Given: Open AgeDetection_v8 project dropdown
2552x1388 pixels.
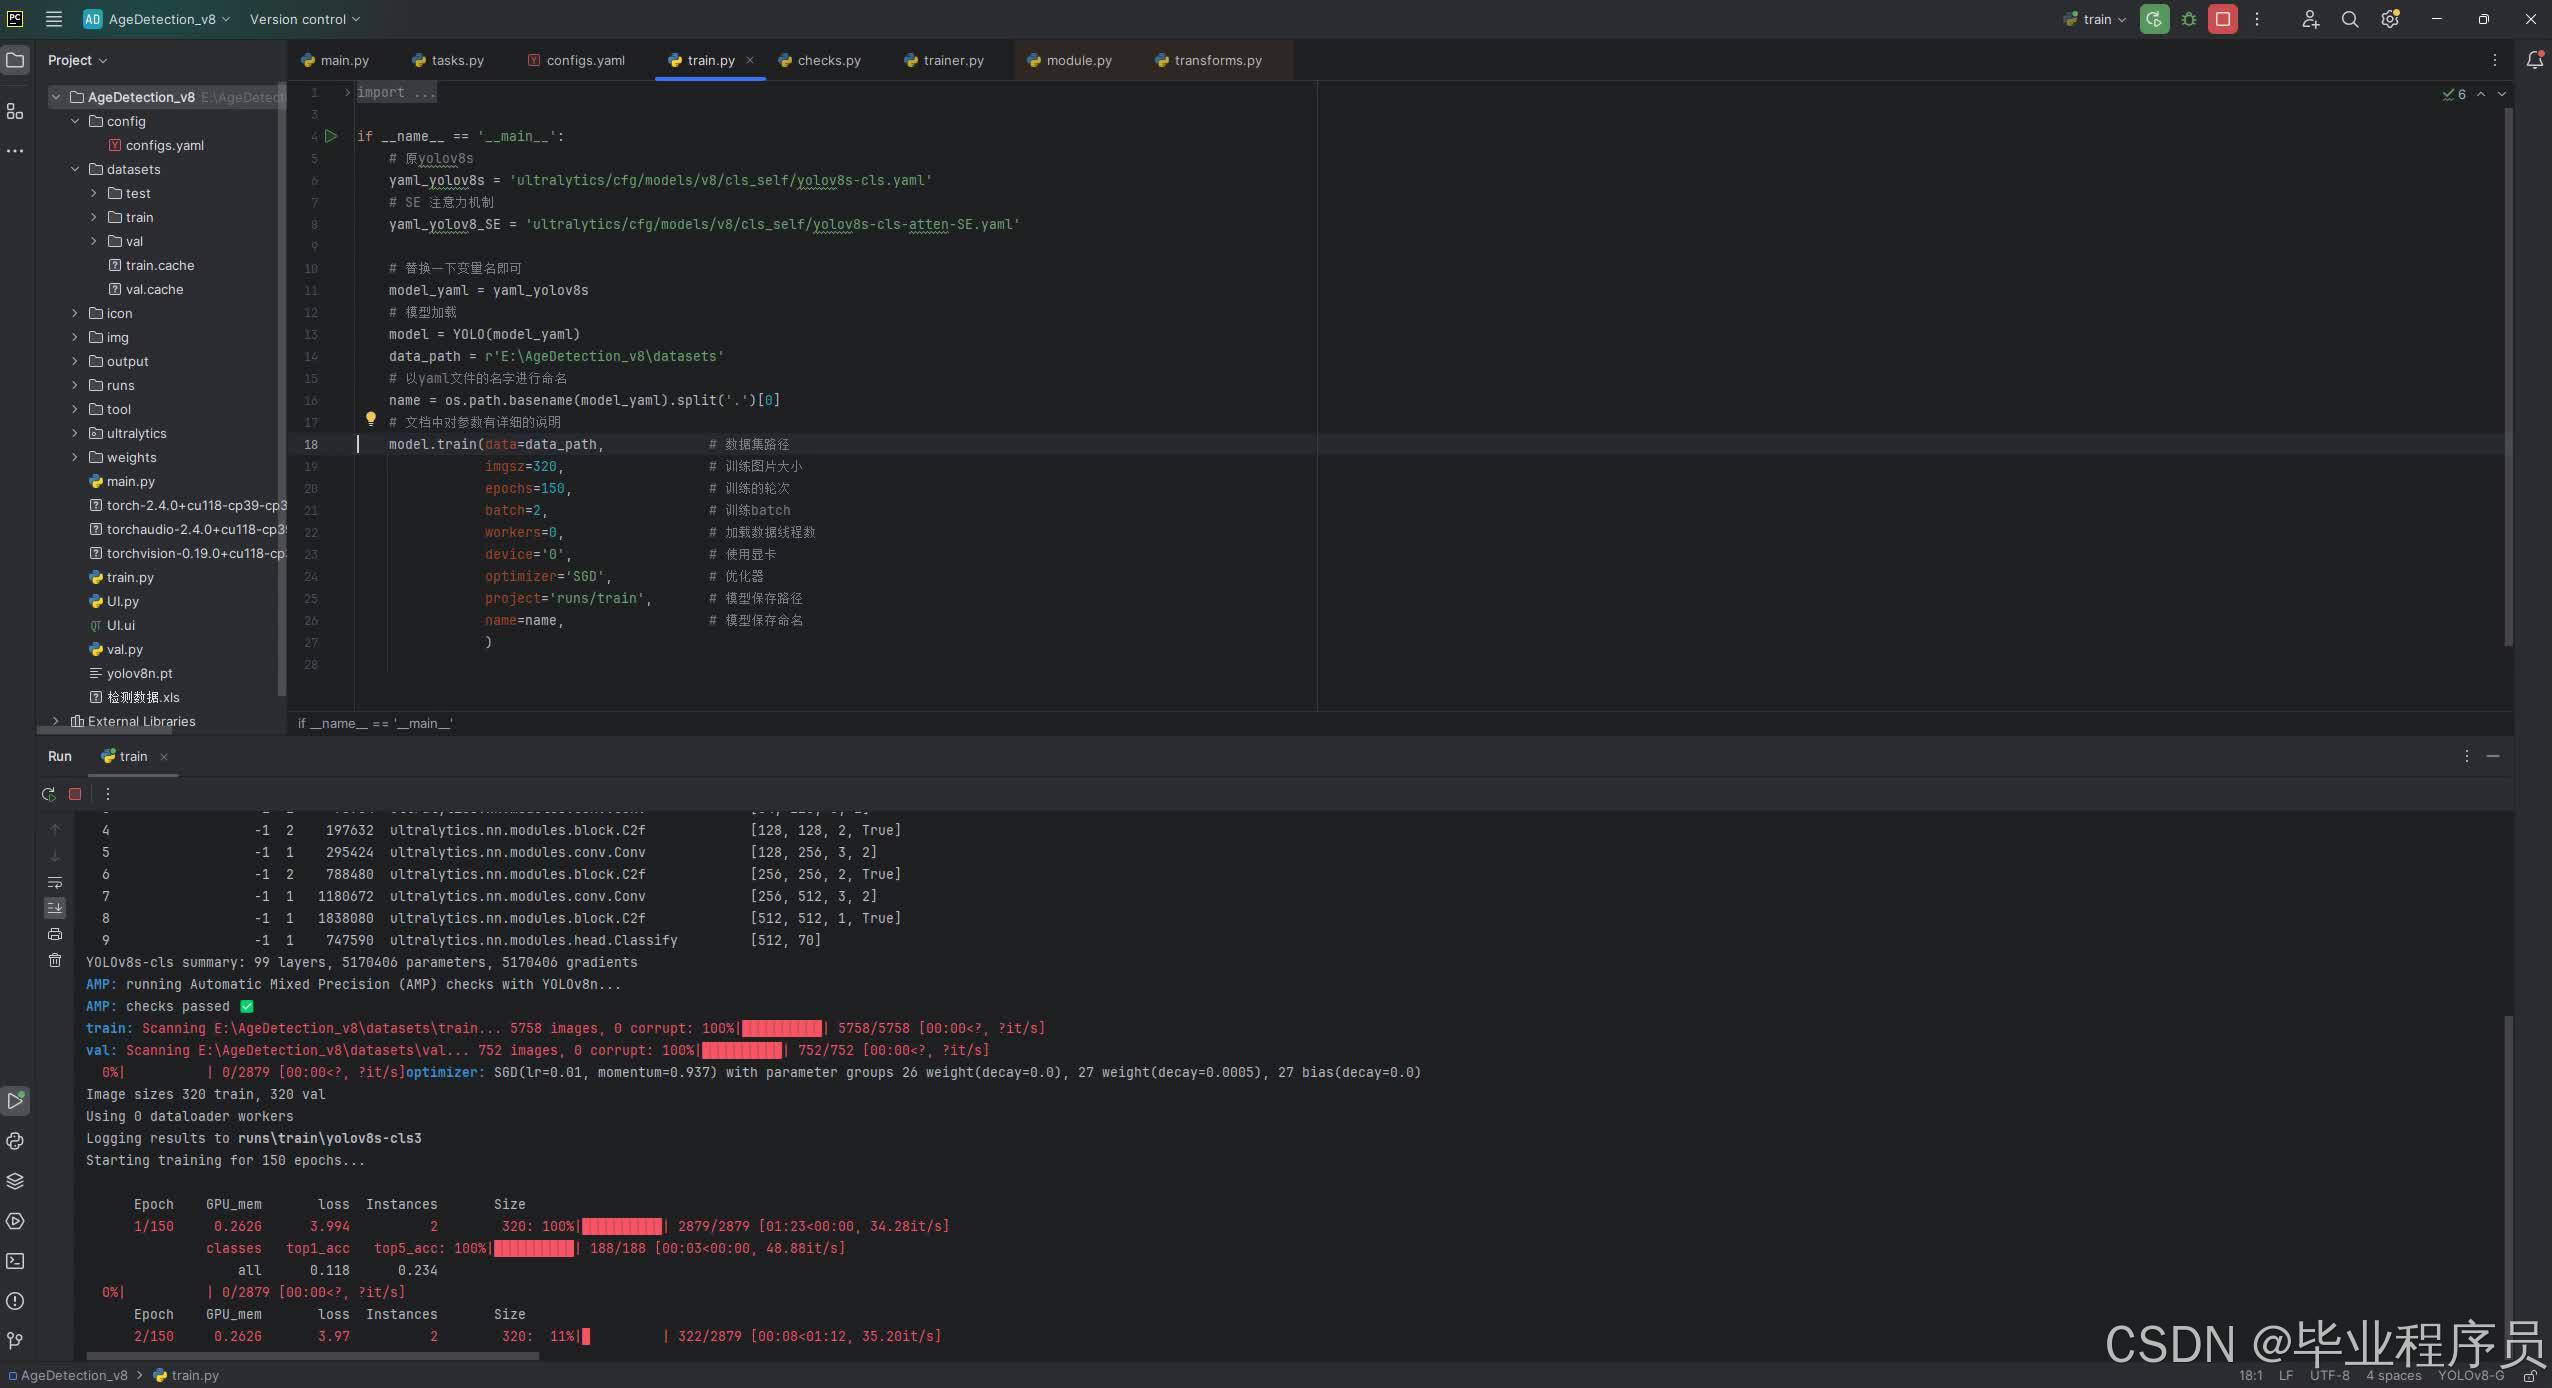Looking at the screenshot, I should (157, 19).
